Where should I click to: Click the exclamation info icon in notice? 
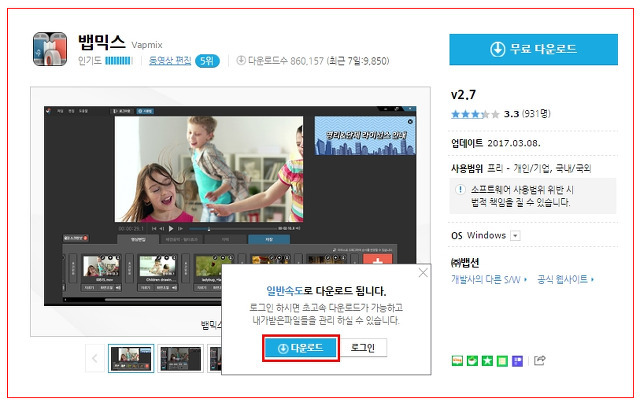pyautogui.click(x=460, y=190)
